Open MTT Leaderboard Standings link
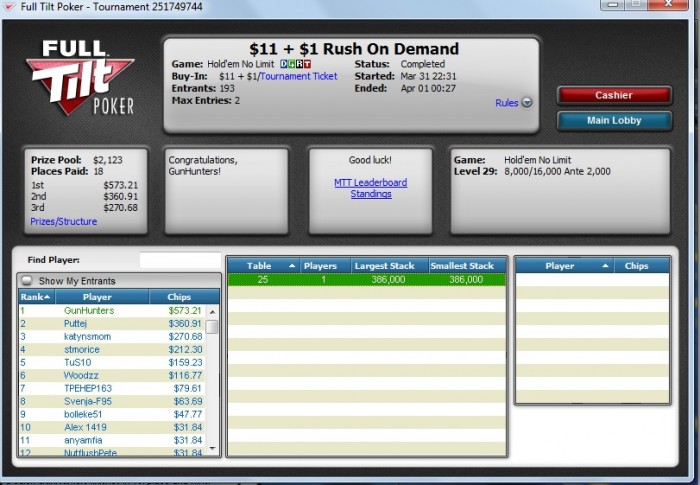This screenshot has width=700, height=485. coord(371,188)
